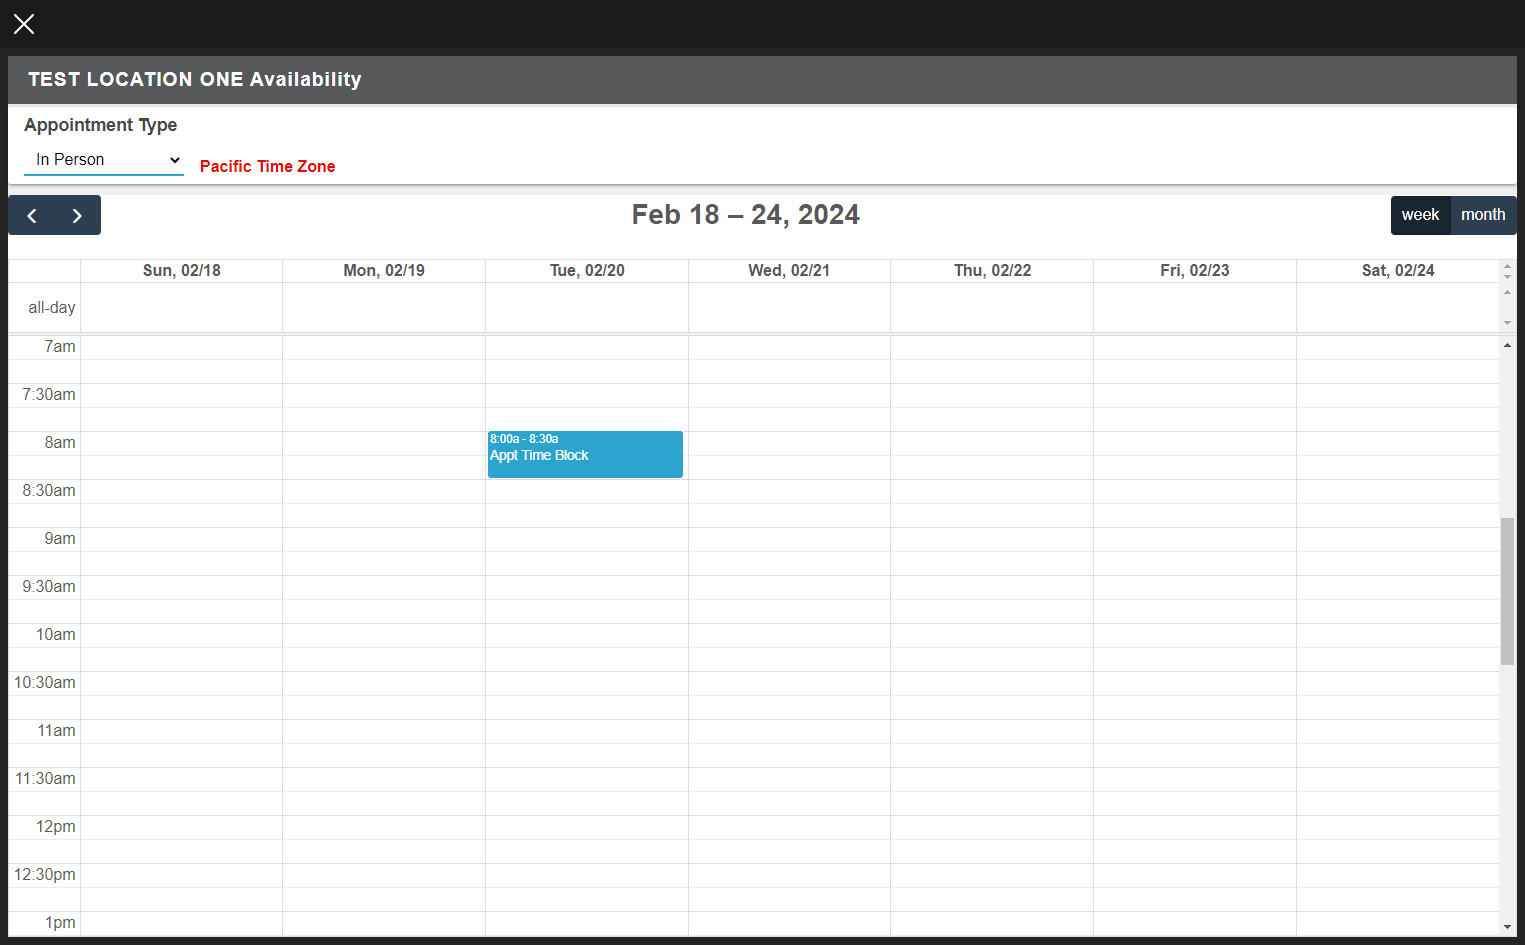Click the all-day row label
This screenshot has width=1525, height=945.
pyautogui.click(x=52, y=308)
